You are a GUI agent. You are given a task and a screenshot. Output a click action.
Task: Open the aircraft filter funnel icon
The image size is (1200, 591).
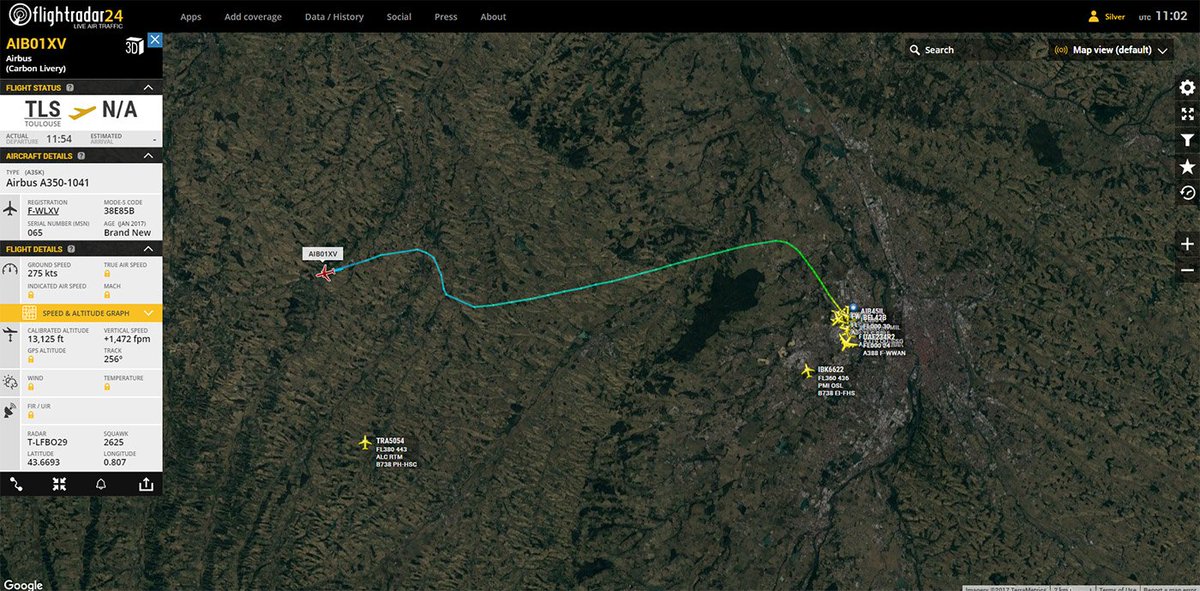1187,141
